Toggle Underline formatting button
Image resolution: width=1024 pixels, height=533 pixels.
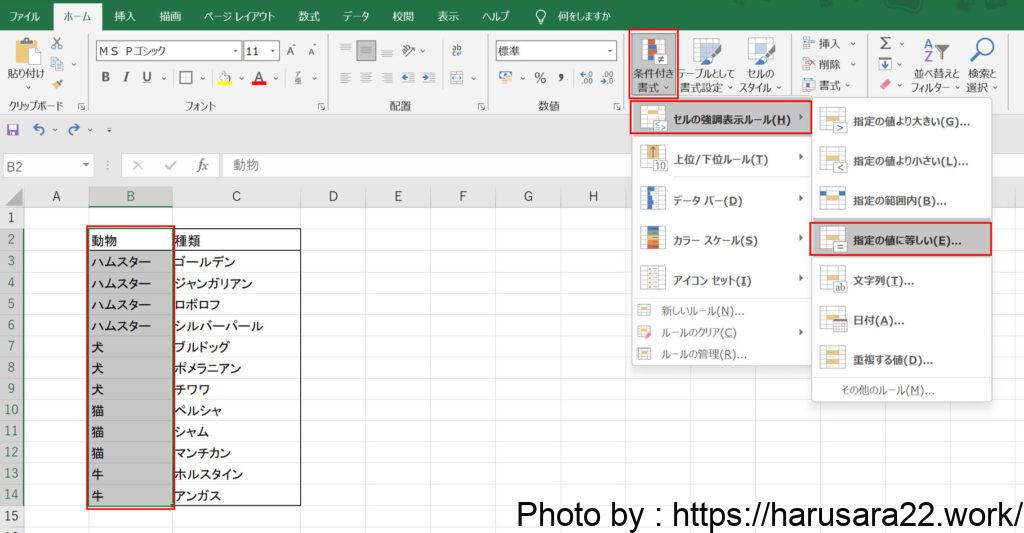(x=147, y=78)
